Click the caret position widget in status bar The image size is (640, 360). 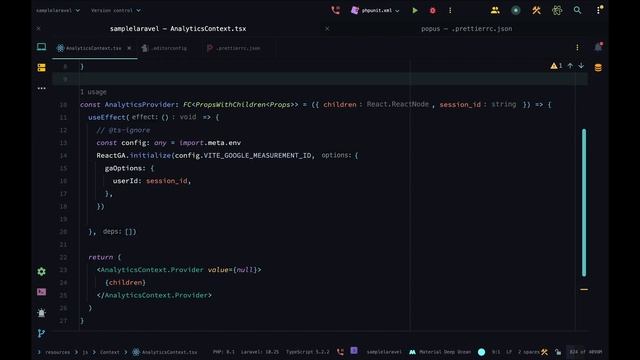[496, 352]
